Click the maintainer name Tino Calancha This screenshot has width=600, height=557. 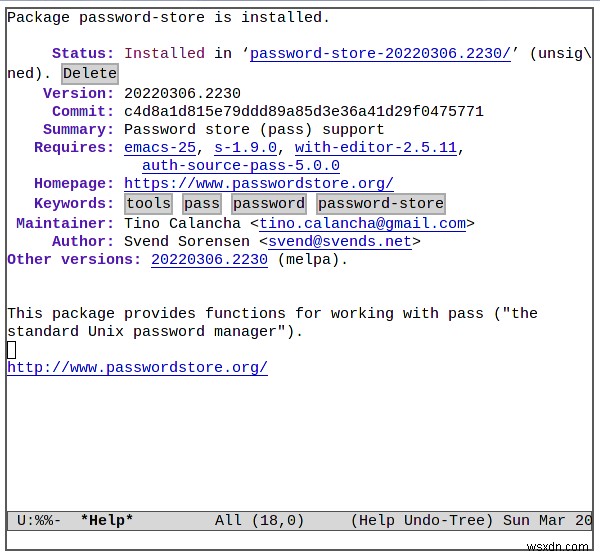183,223
